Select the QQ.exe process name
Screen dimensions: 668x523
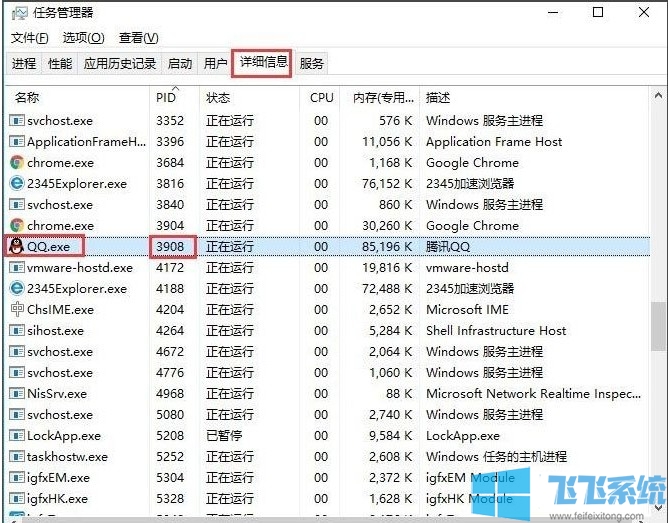pos(48,247)
